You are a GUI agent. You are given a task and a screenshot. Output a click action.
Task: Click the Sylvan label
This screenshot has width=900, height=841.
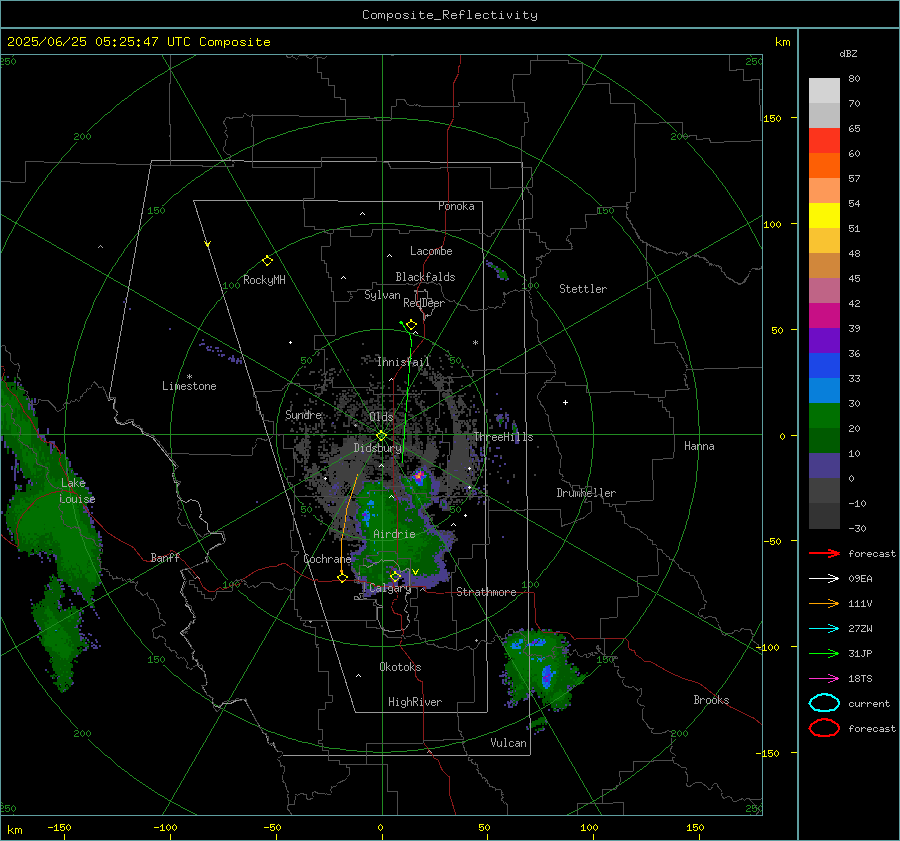tap(382, 295)
